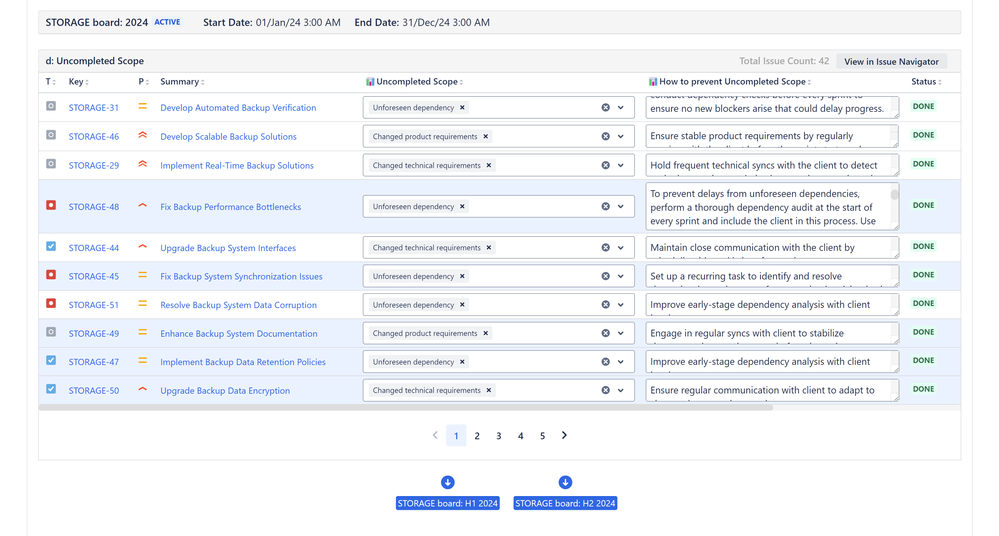
Task: Open STORAGE board: H1 2024 link
Action: [x=447, y=503]
